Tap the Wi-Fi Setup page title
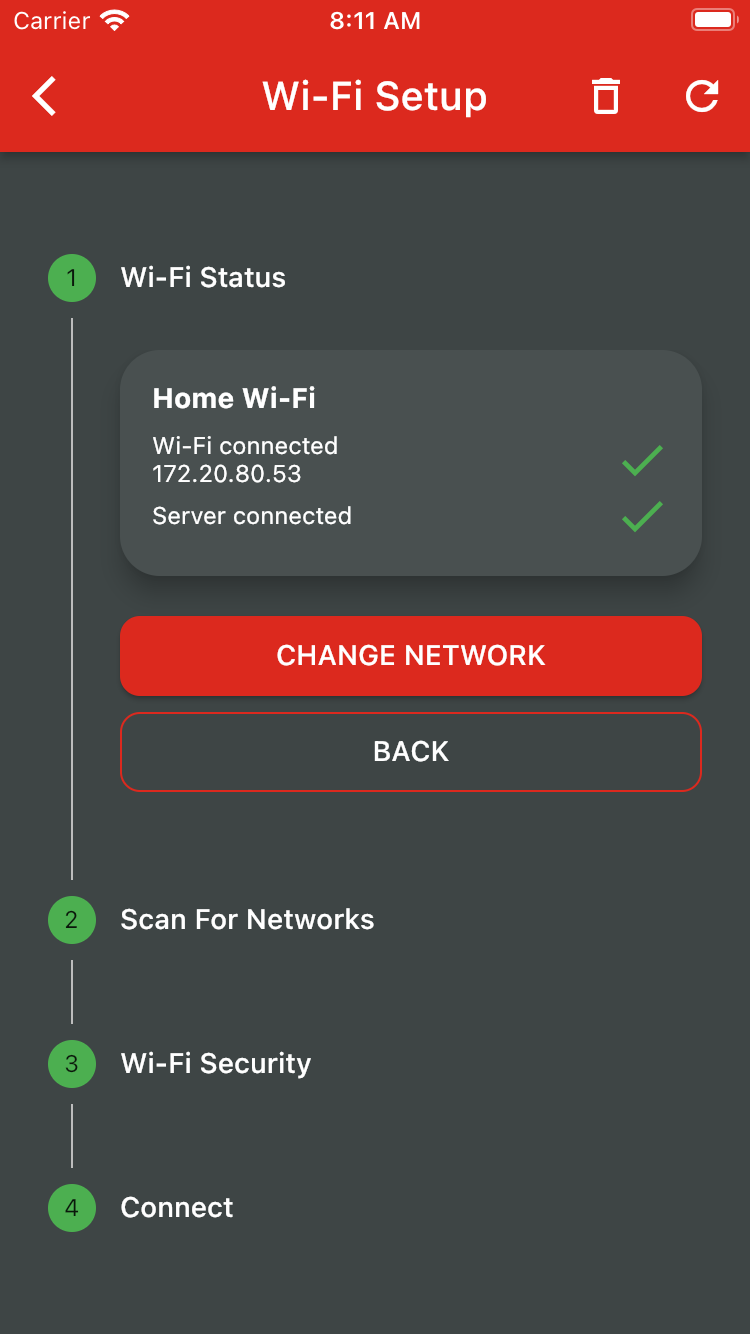This screenshot has width=750, height=1334. [375, 97]
